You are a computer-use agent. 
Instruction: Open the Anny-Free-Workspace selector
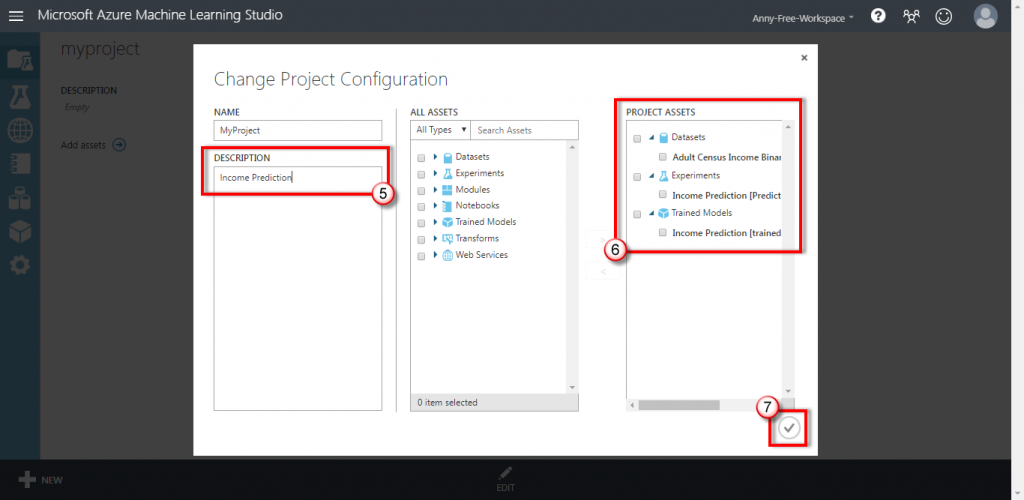[x=803, y=18]
